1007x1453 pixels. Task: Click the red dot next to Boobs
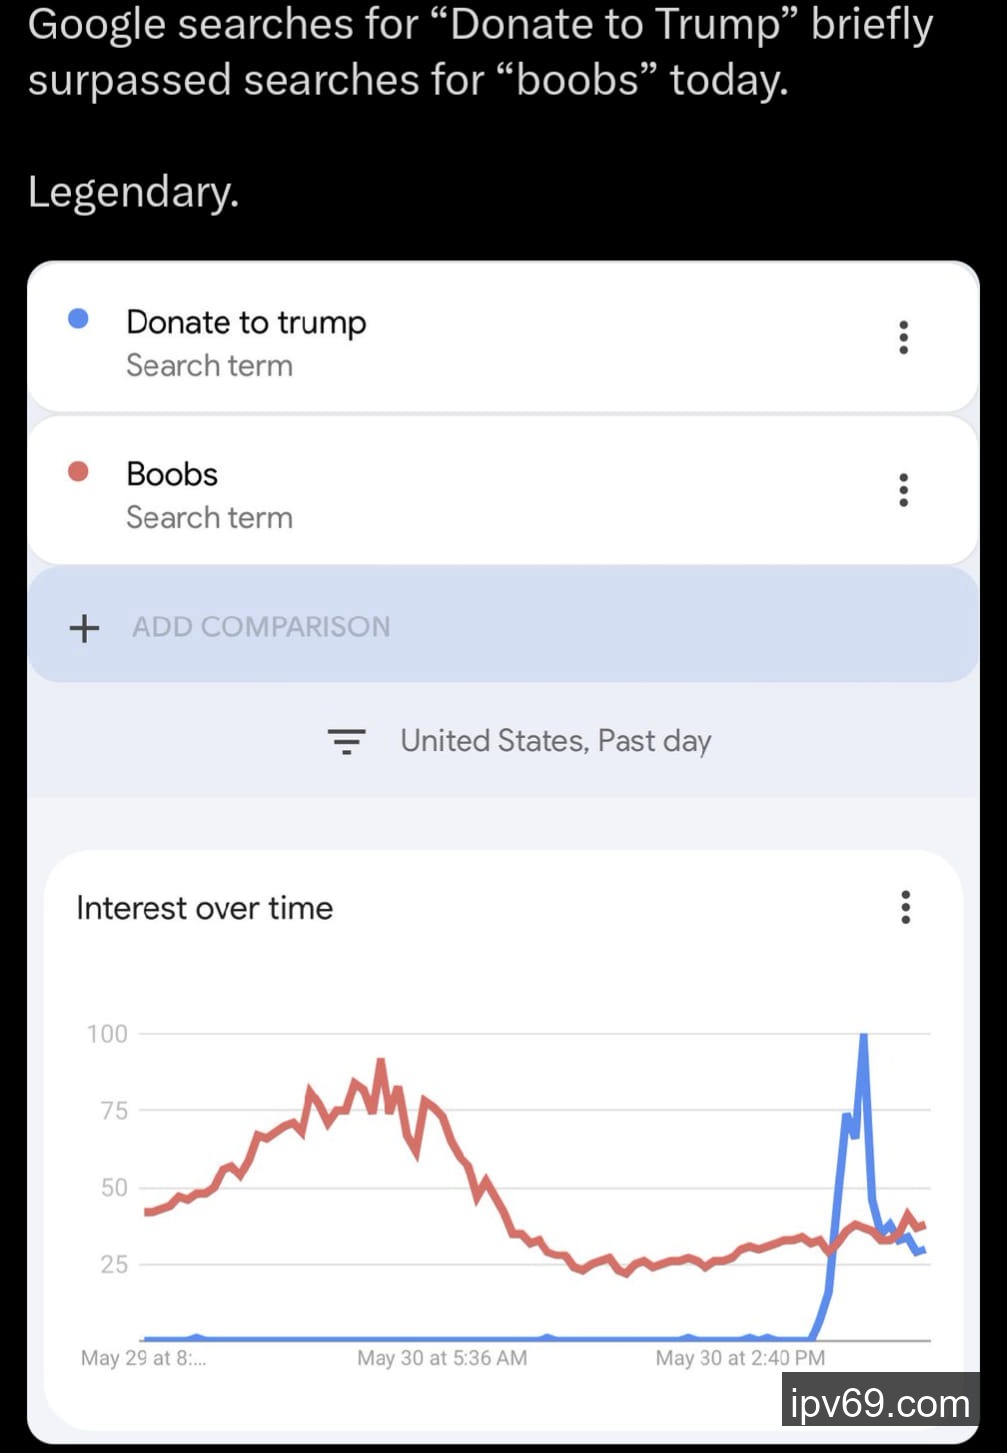tap(78, 471)
